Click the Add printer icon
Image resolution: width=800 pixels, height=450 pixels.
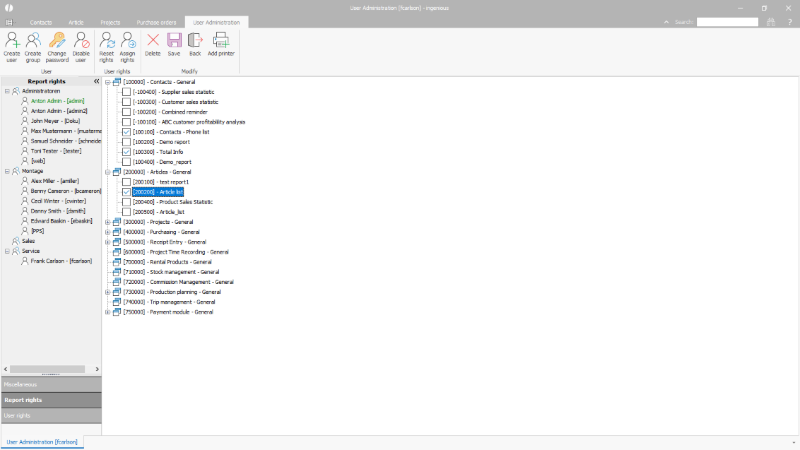221,40
